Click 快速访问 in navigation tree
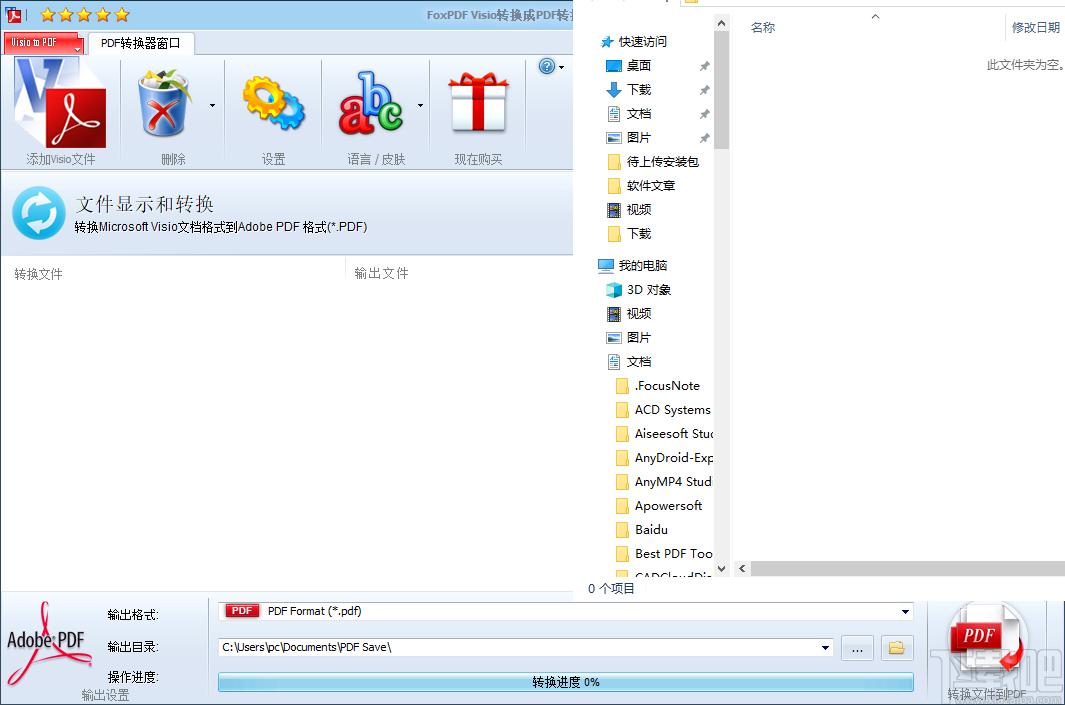Screen dimensions: 1065x705 coord(634,42)
